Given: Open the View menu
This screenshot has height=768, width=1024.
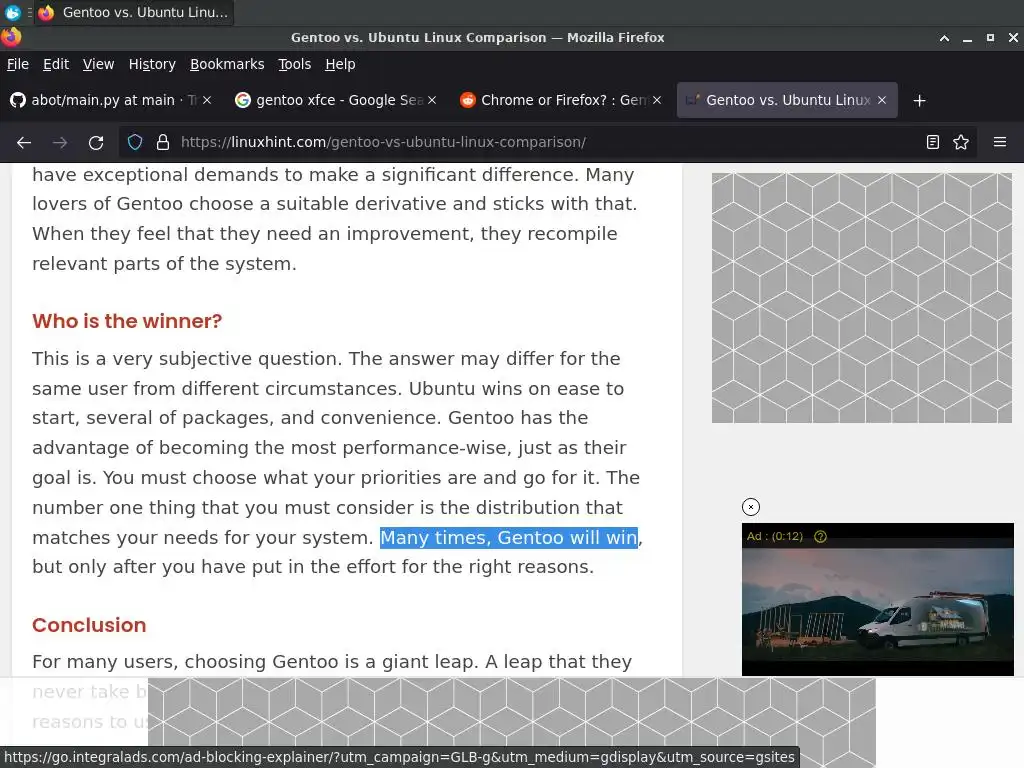Looking at the screenshot, I should (99, 64).
